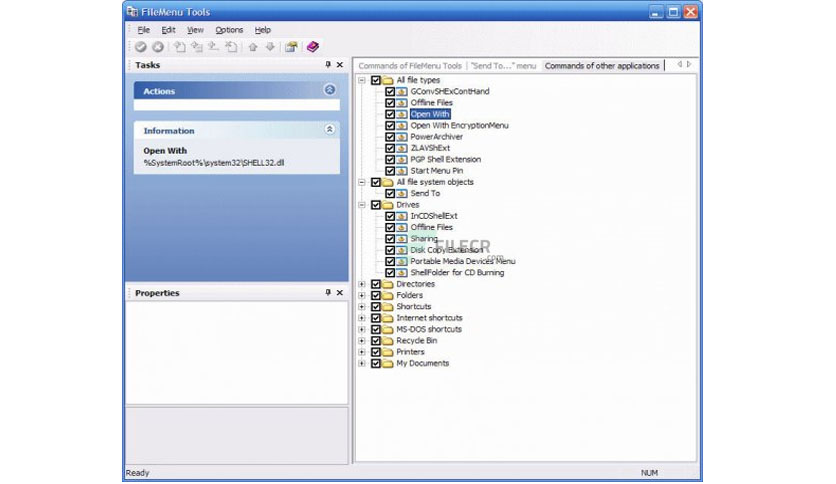Click the SHELL32.dll path in Information
This screenshot has height=484, width=836.
click(214, 163)
